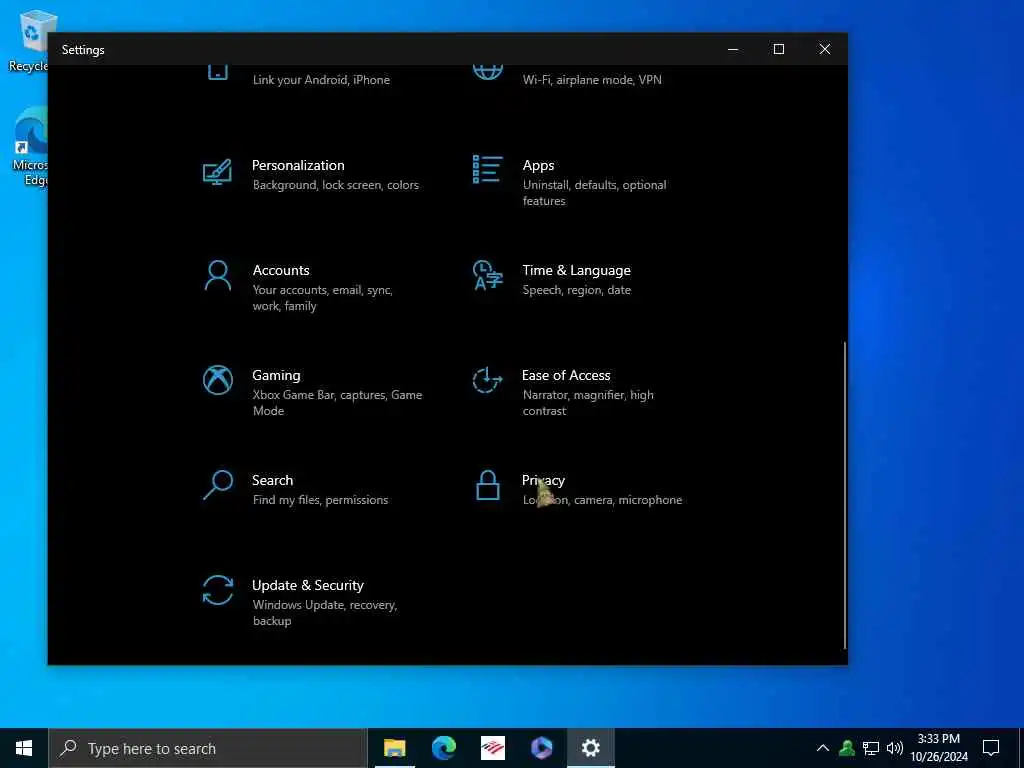This screenshot has width=1024, height=768.
Task: Click "Speech, region, date" description
Action: pyautogui.click(x=577, y=290)
